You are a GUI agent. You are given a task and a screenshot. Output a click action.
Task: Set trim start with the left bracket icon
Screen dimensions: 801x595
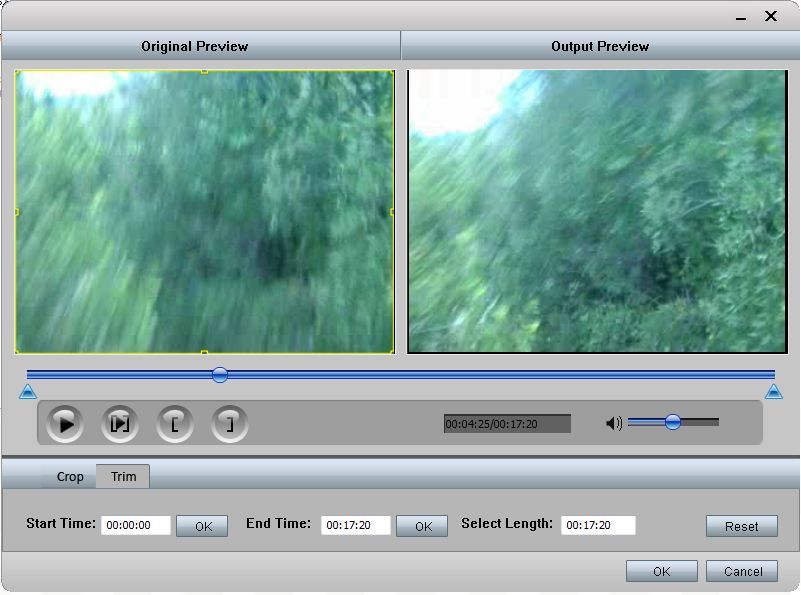(175, 422)
